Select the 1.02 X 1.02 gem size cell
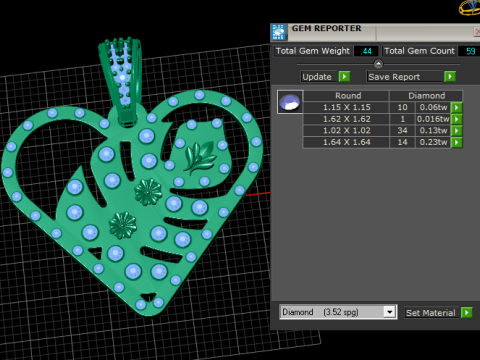 pyautogui.click(x=346, y=131)
